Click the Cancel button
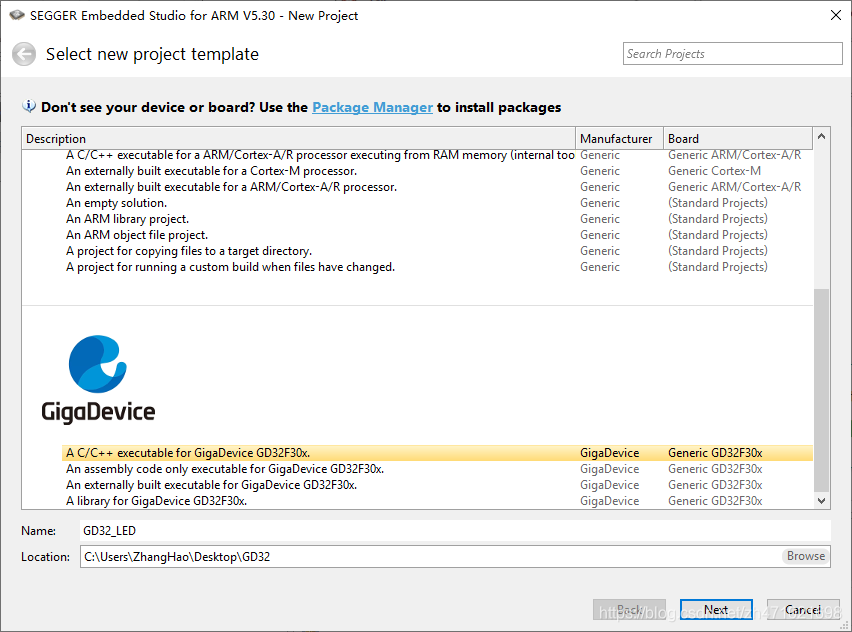This screenshot has height=632, width=852. [803, 610]
